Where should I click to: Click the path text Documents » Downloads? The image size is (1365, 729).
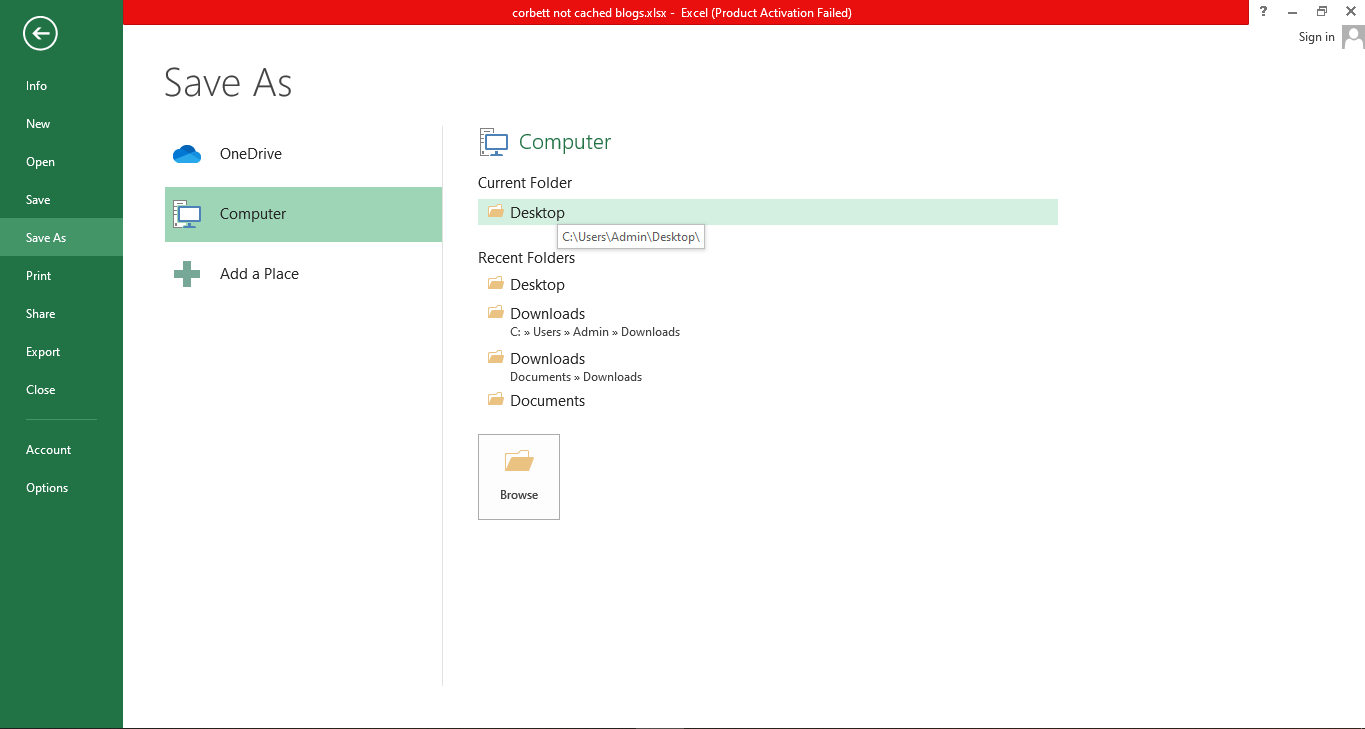pos(576,377)
